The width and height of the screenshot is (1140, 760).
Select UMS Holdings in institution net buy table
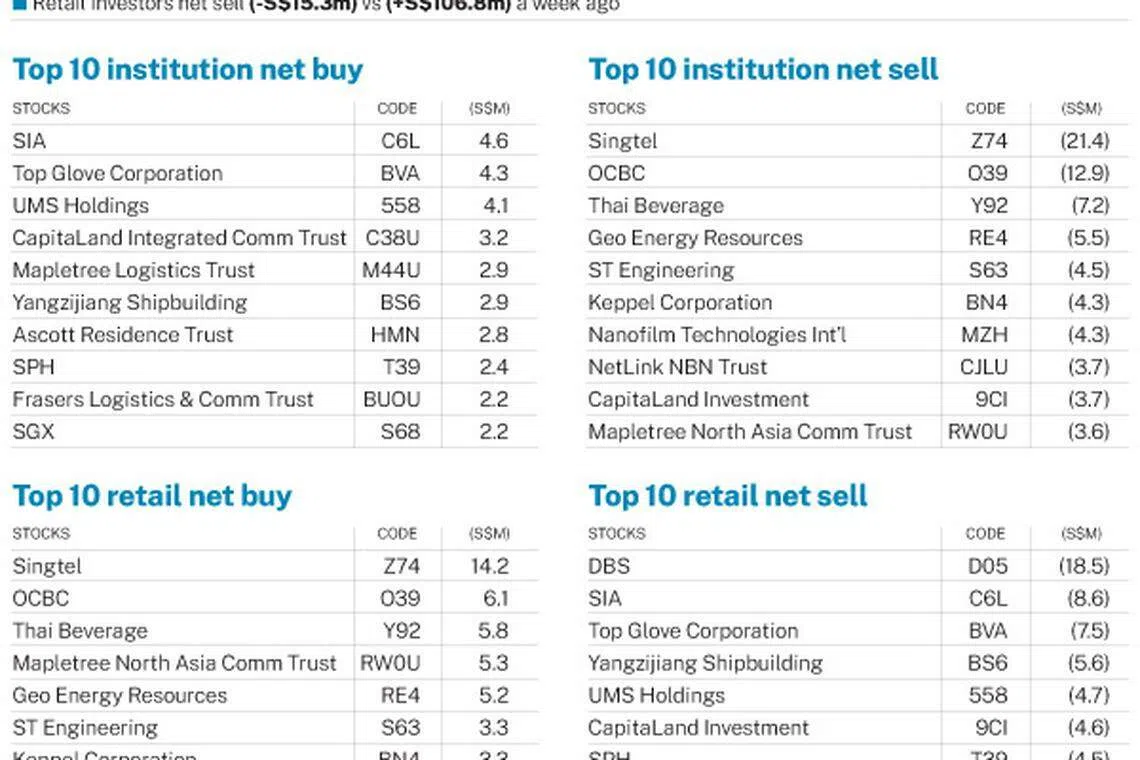coord(80,206)
